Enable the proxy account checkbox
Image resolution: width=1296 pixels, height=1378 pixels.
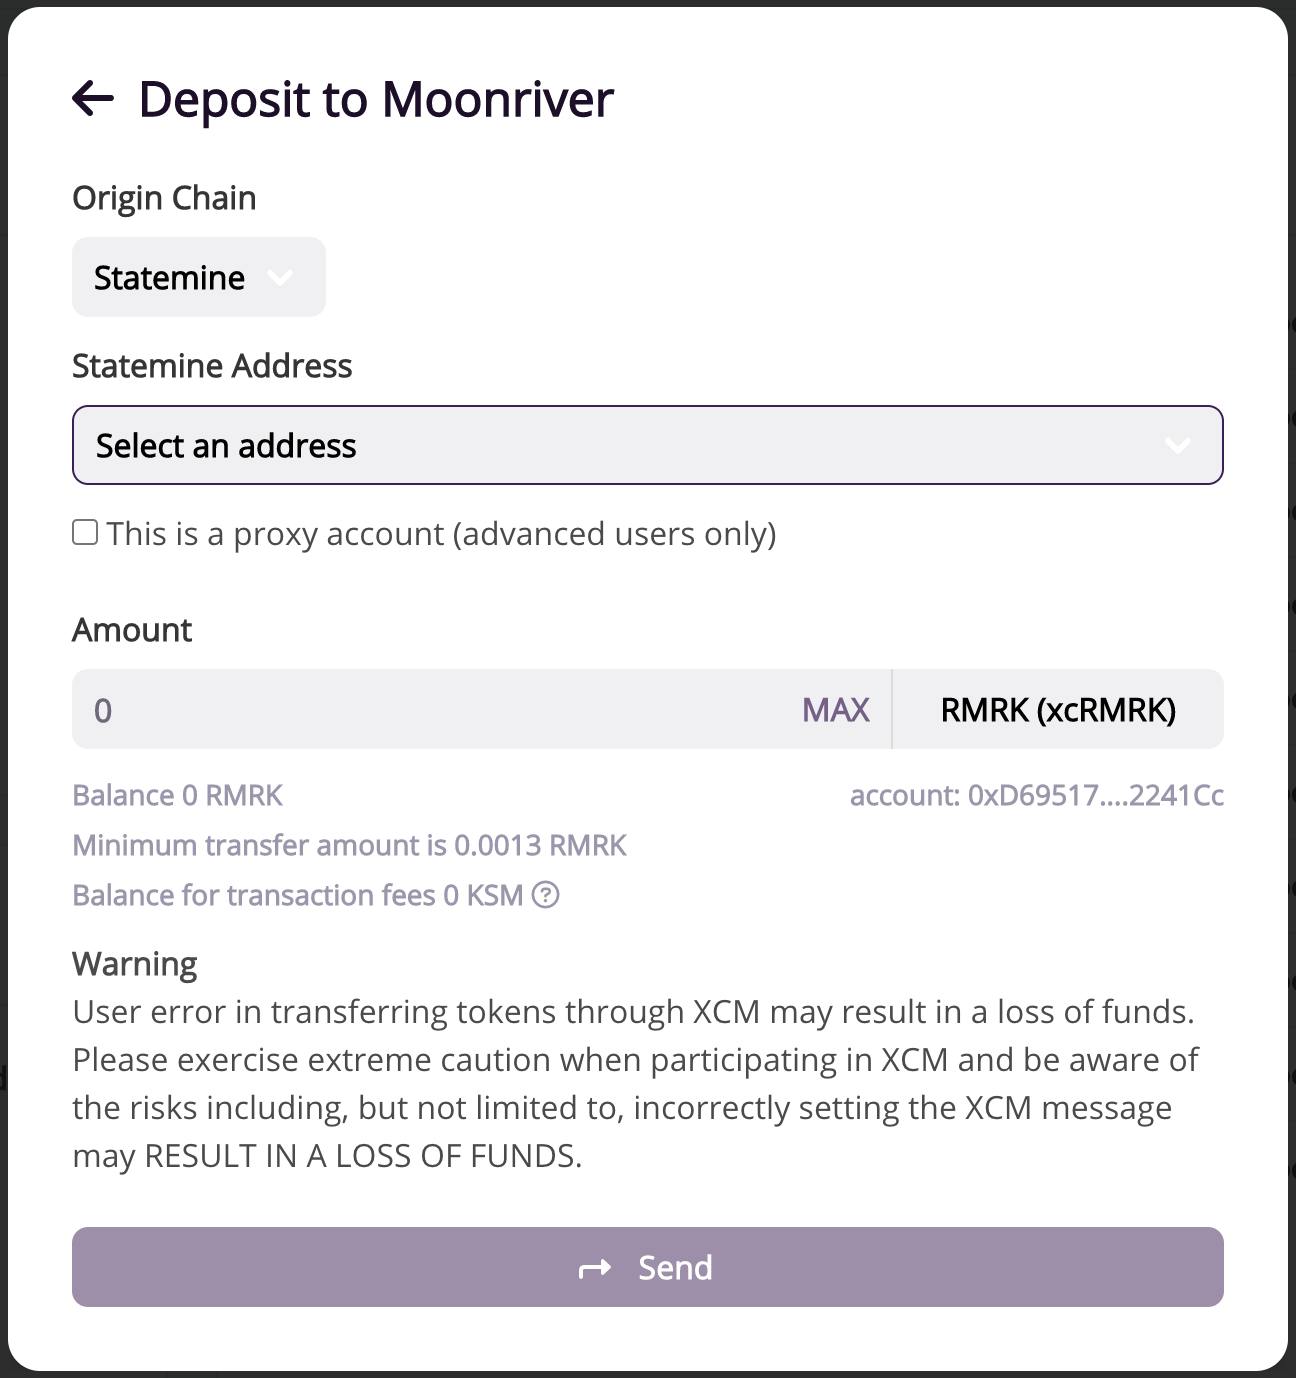click(85, 532)
